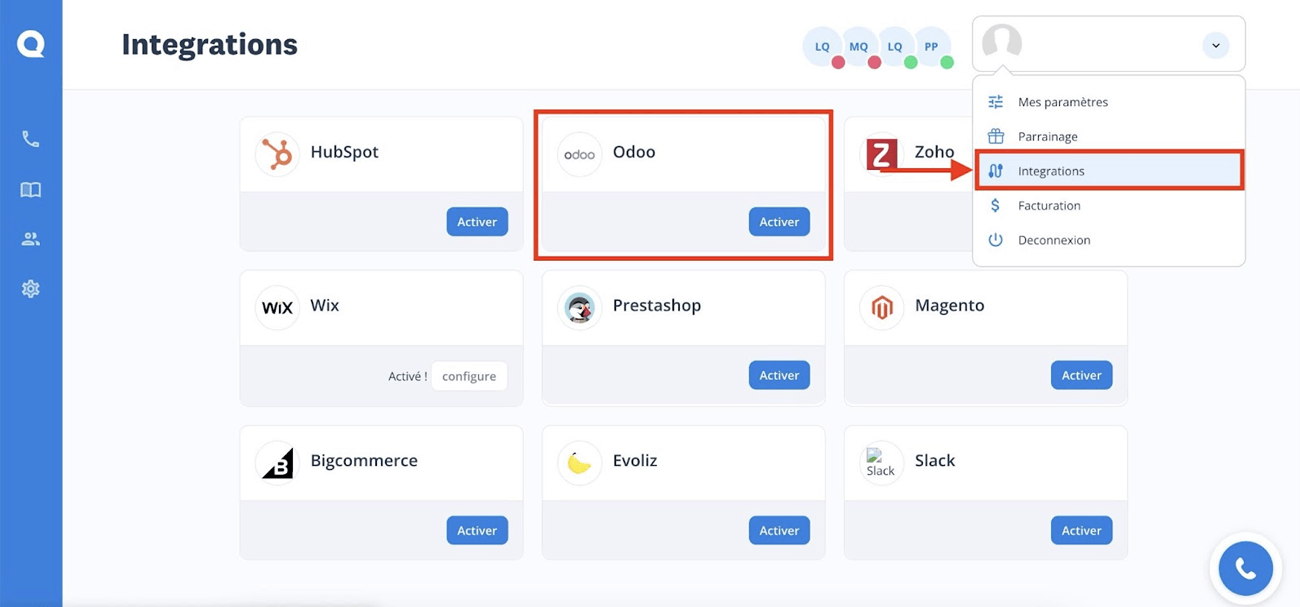This screenshot has width=1300, height=607.
Task: Open the users icon in the sidebar
Action: point(31,239)
